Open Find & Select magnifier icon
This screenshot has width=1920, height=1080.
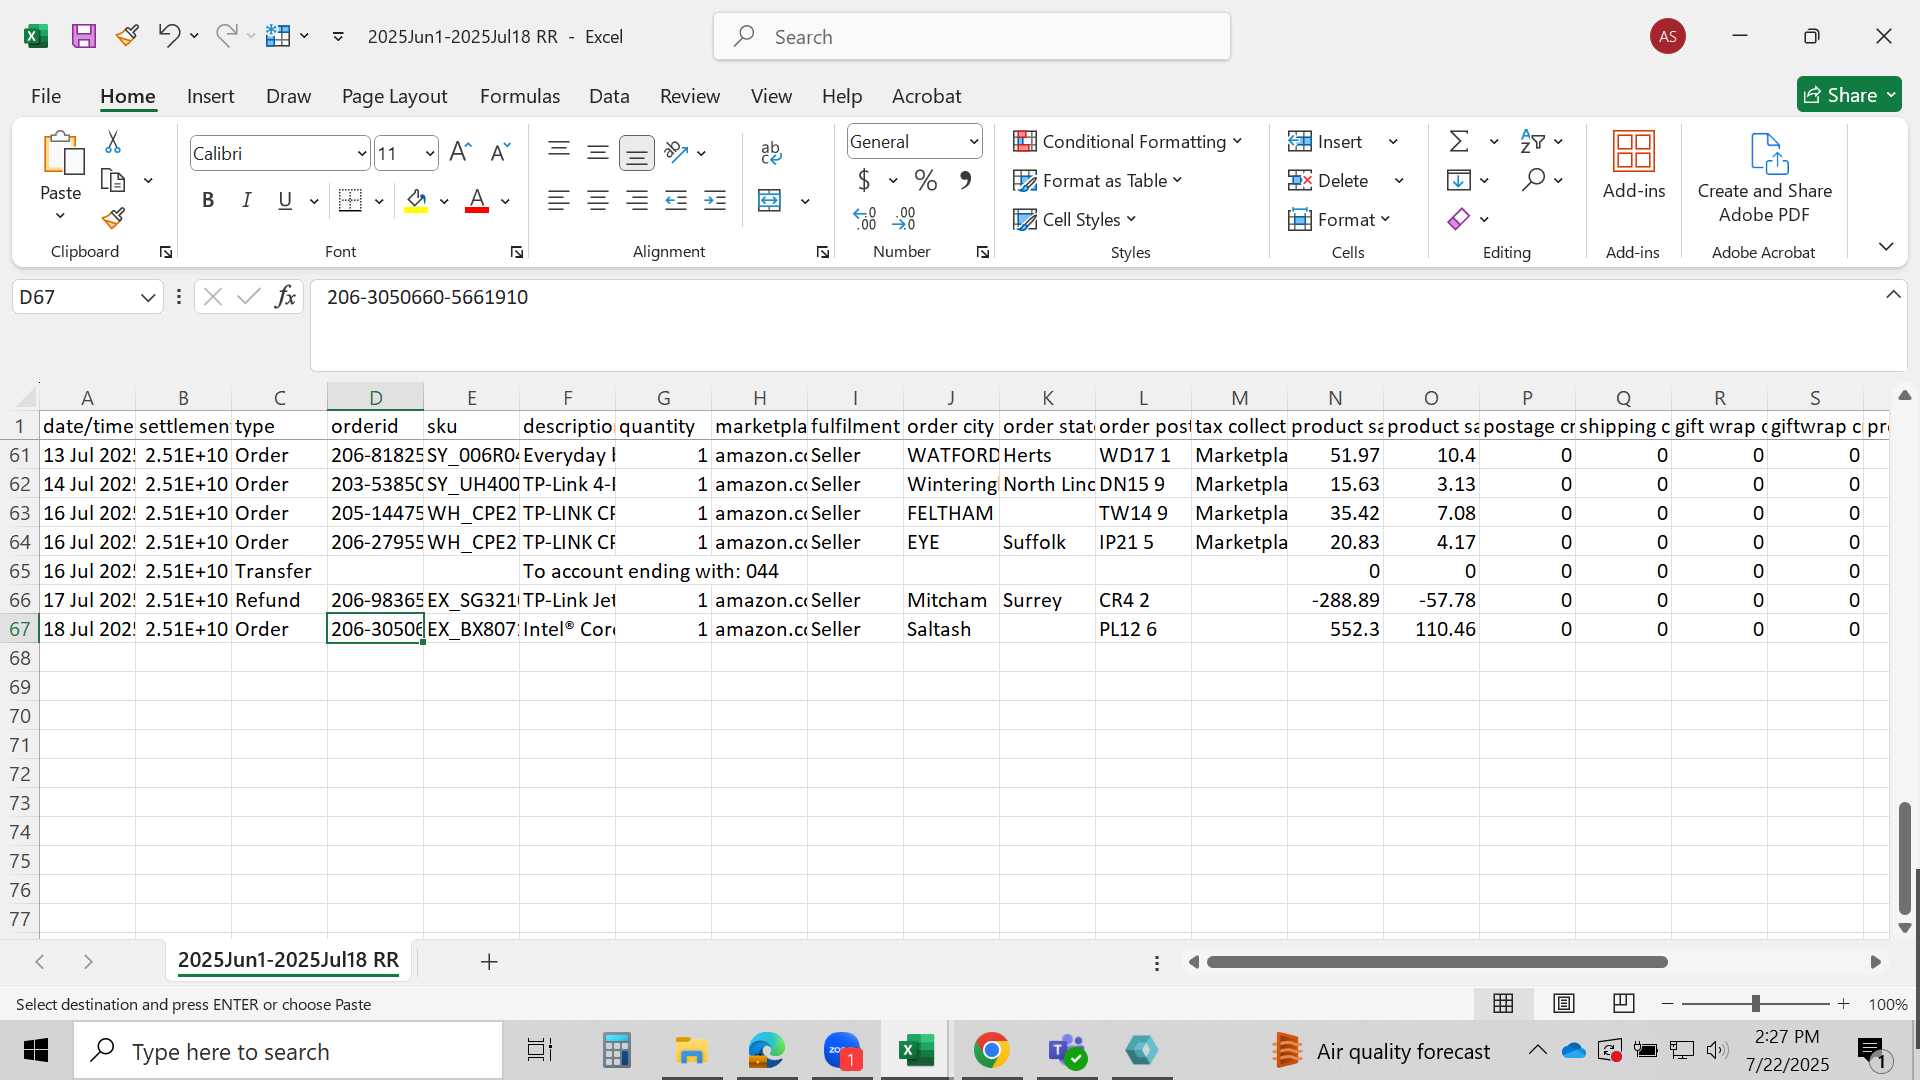[1533, 181]
